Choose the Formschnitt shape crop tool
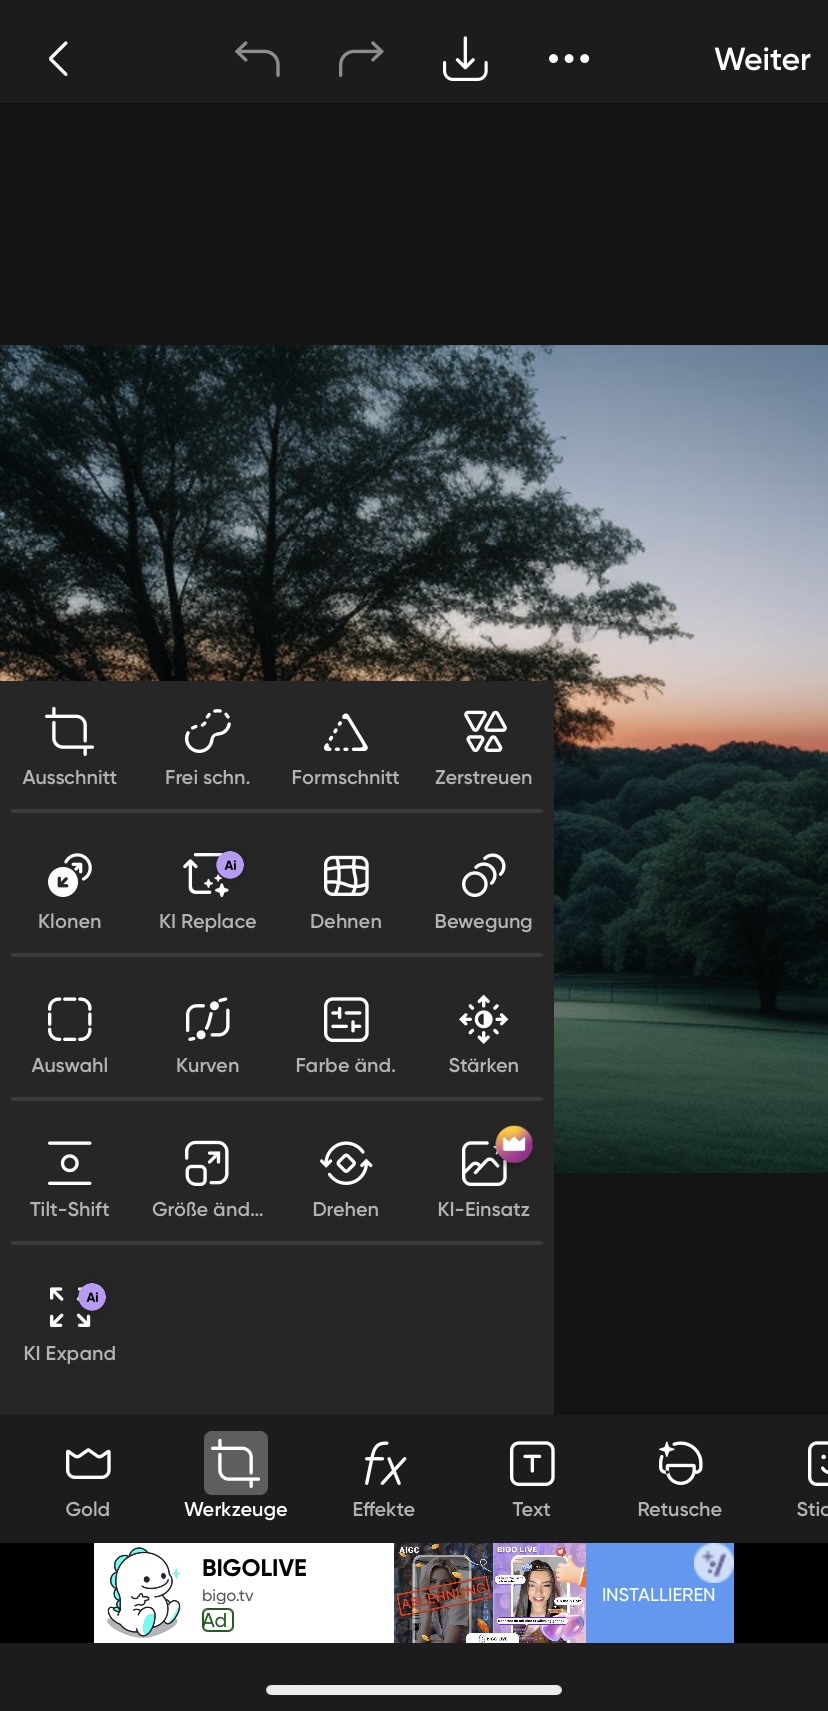This screenshot has width=828, height=1711. [x=345, y=746]
